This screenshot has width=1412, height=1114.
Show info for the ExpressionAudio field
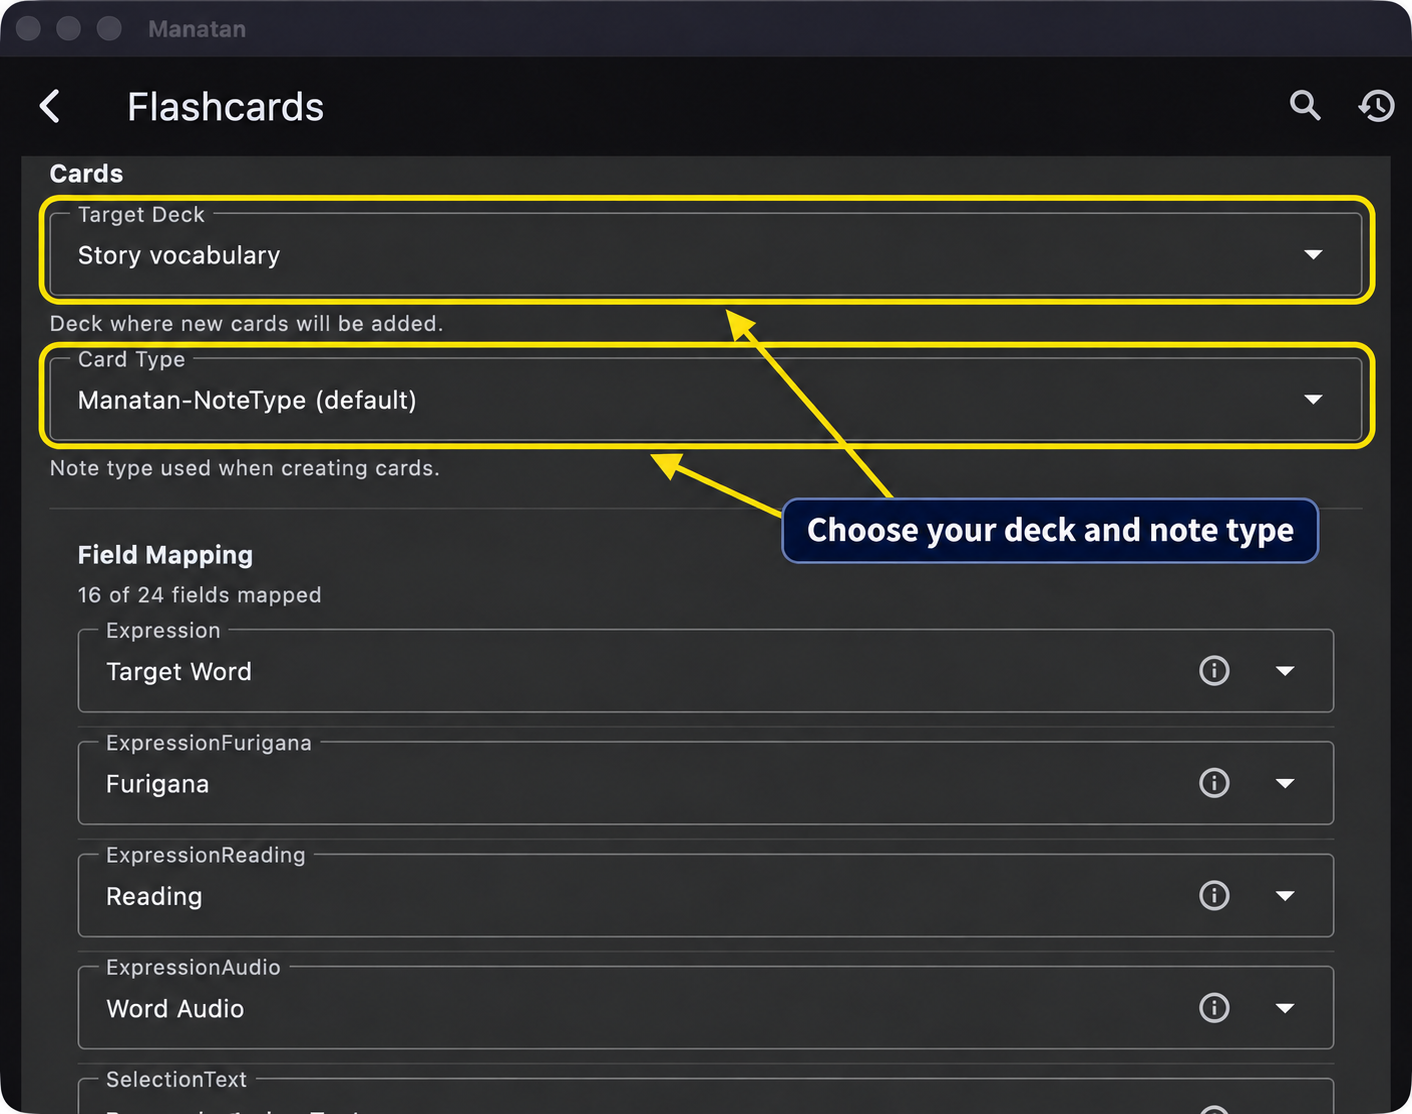pos(1214,1007)
